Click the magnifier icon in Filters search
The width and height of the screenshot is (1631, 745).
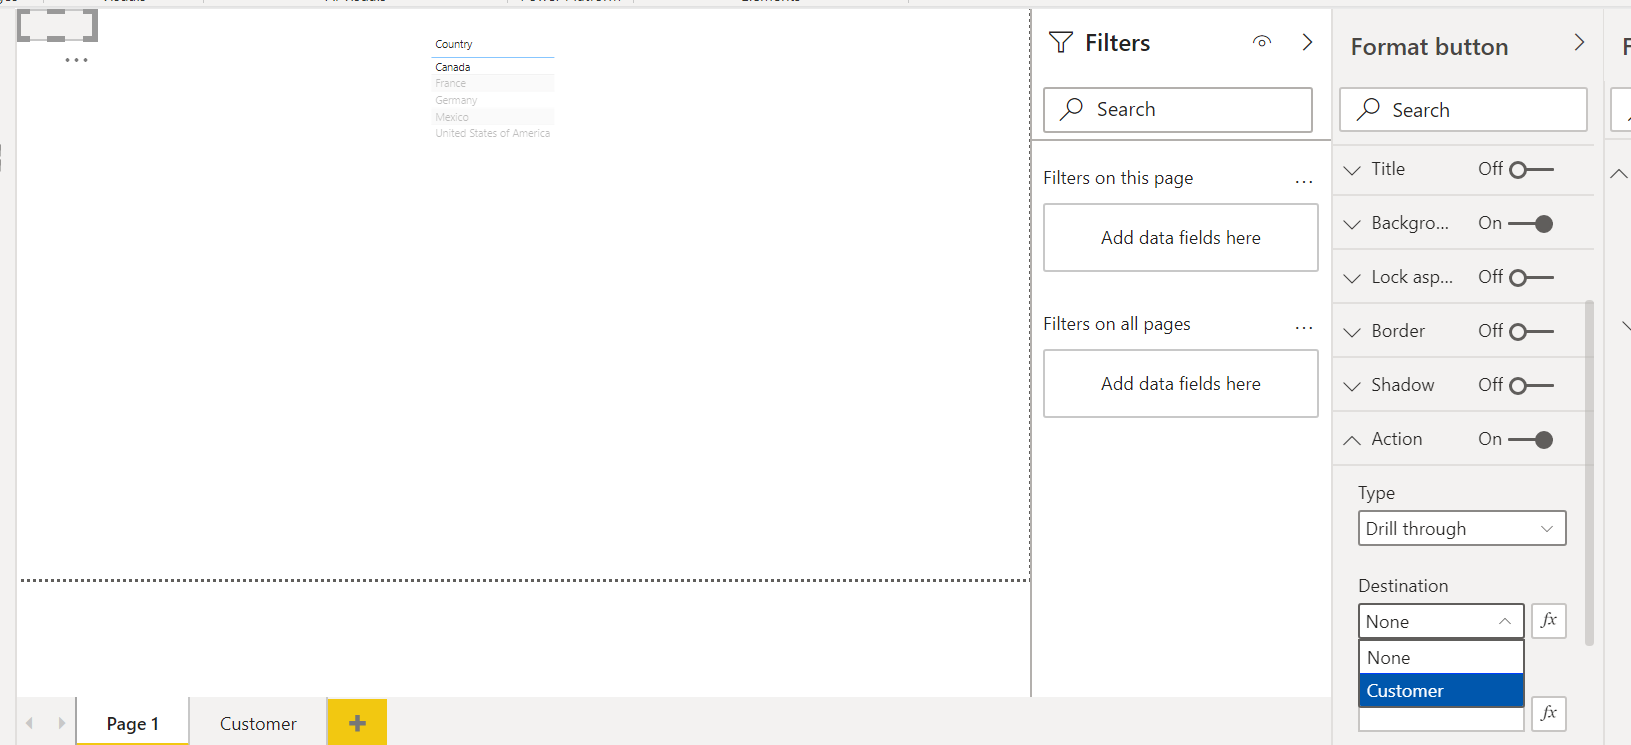coord(1072,109)
